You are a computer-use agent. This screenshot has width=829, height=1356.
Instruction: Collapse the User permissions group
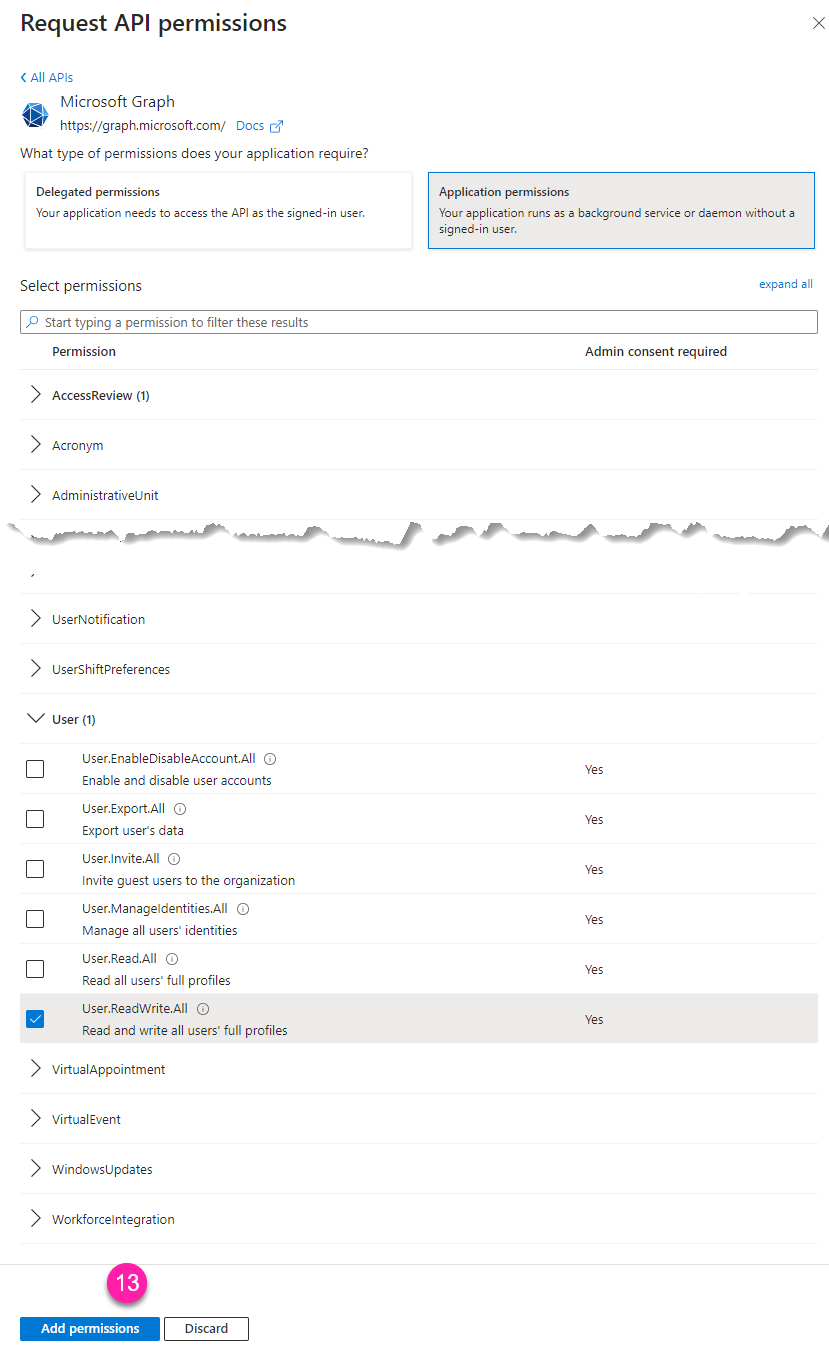click(x=36, y=719)
